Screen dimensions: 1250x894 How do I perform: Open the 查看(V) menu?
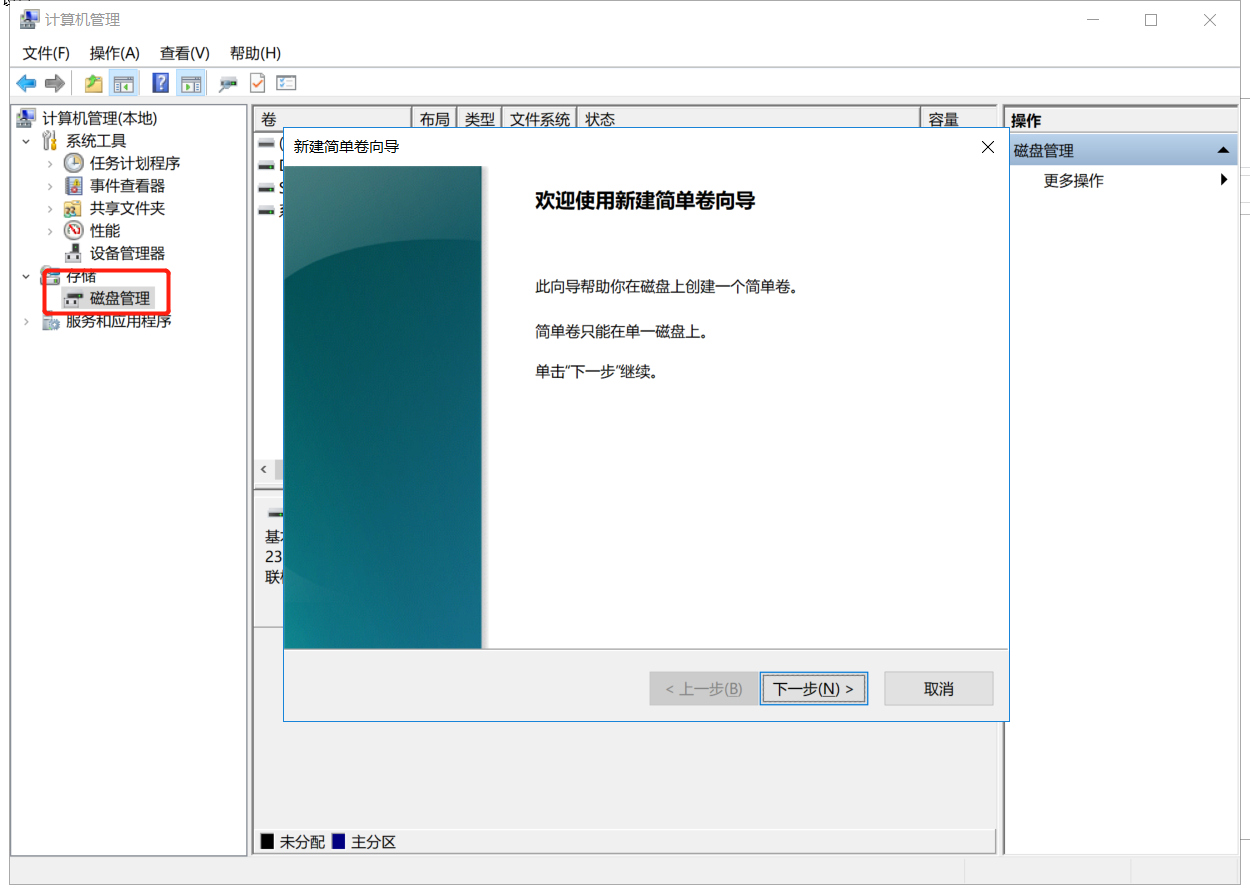coord(185,53)
